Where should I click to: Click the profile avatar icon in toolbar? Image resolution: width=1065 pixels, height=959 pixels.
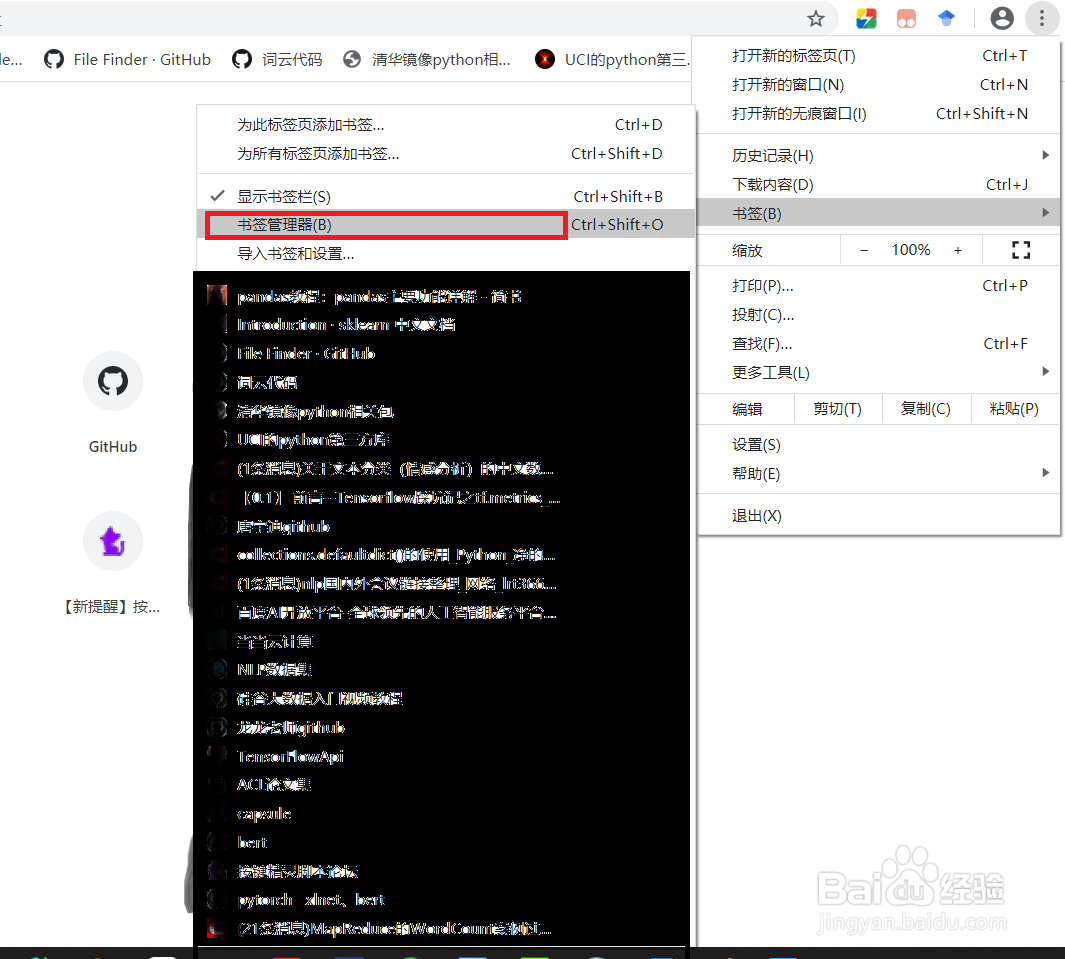tap(1001, 18)
